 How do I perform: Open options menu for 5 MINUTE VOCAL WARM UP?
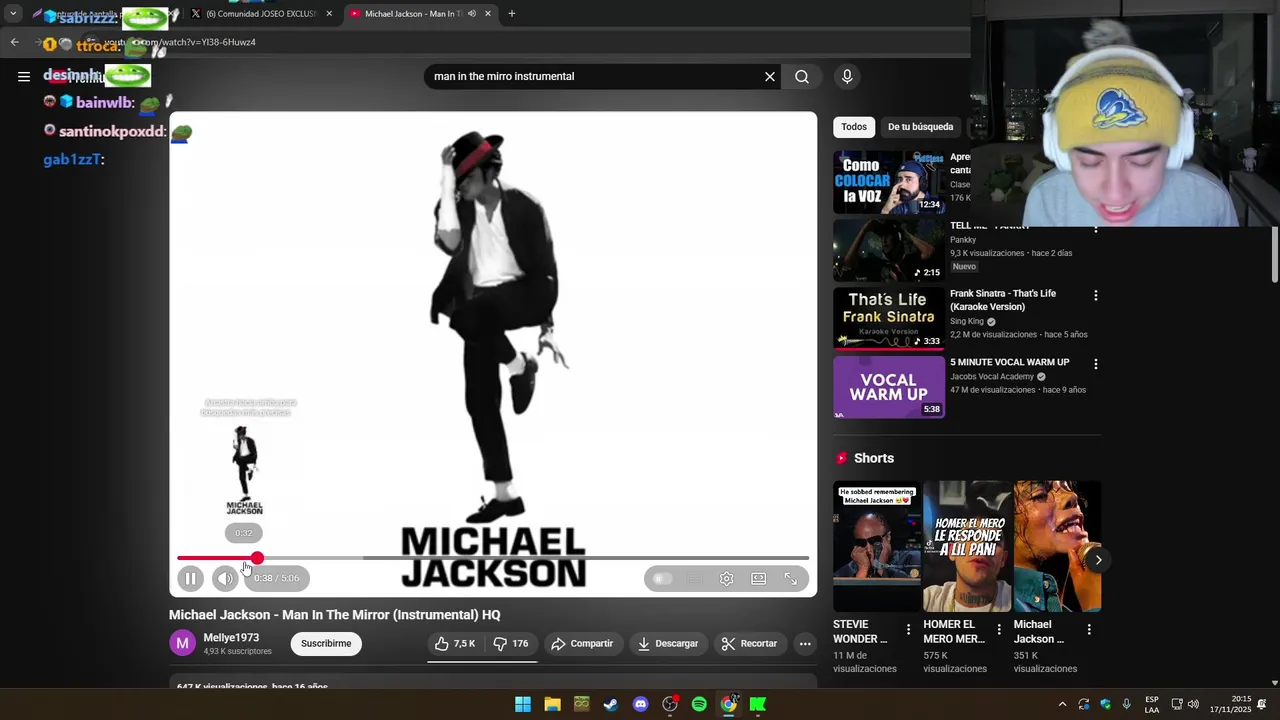click(x=1096, y=364)
